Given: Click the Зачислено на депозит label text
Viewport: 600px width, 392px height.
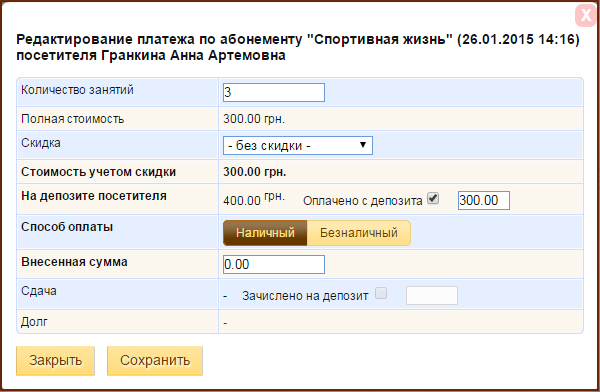Looking at the screenshot, I should [x=305, y=296].
